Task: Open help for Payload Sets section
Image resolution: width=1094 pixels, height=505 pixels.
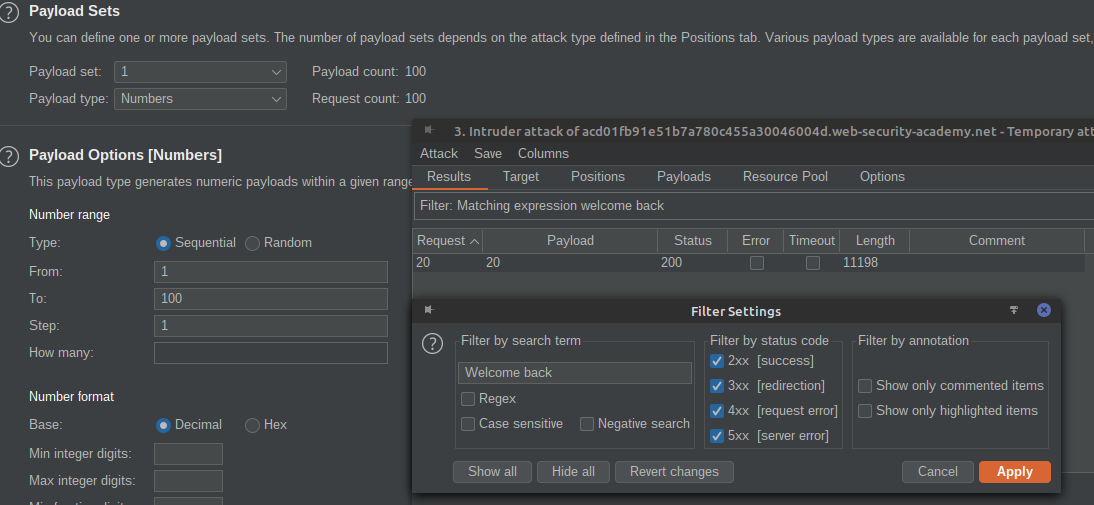Action: tap(8, 13)
